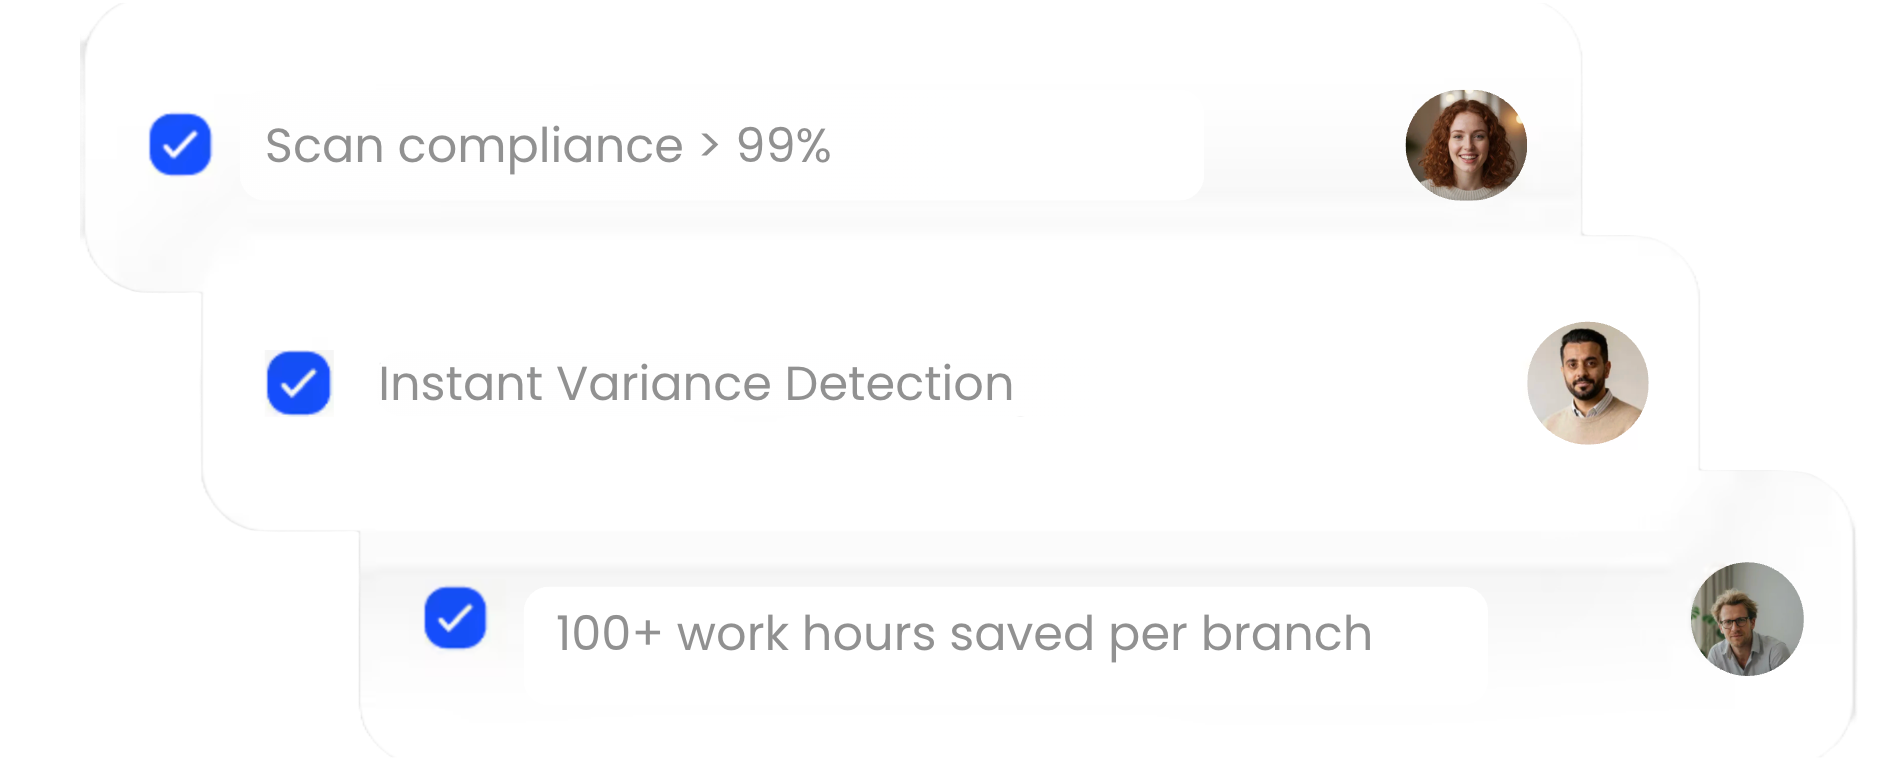
Task: Click the middle card's circular profile photo
Action: (x=1587, y=383)
